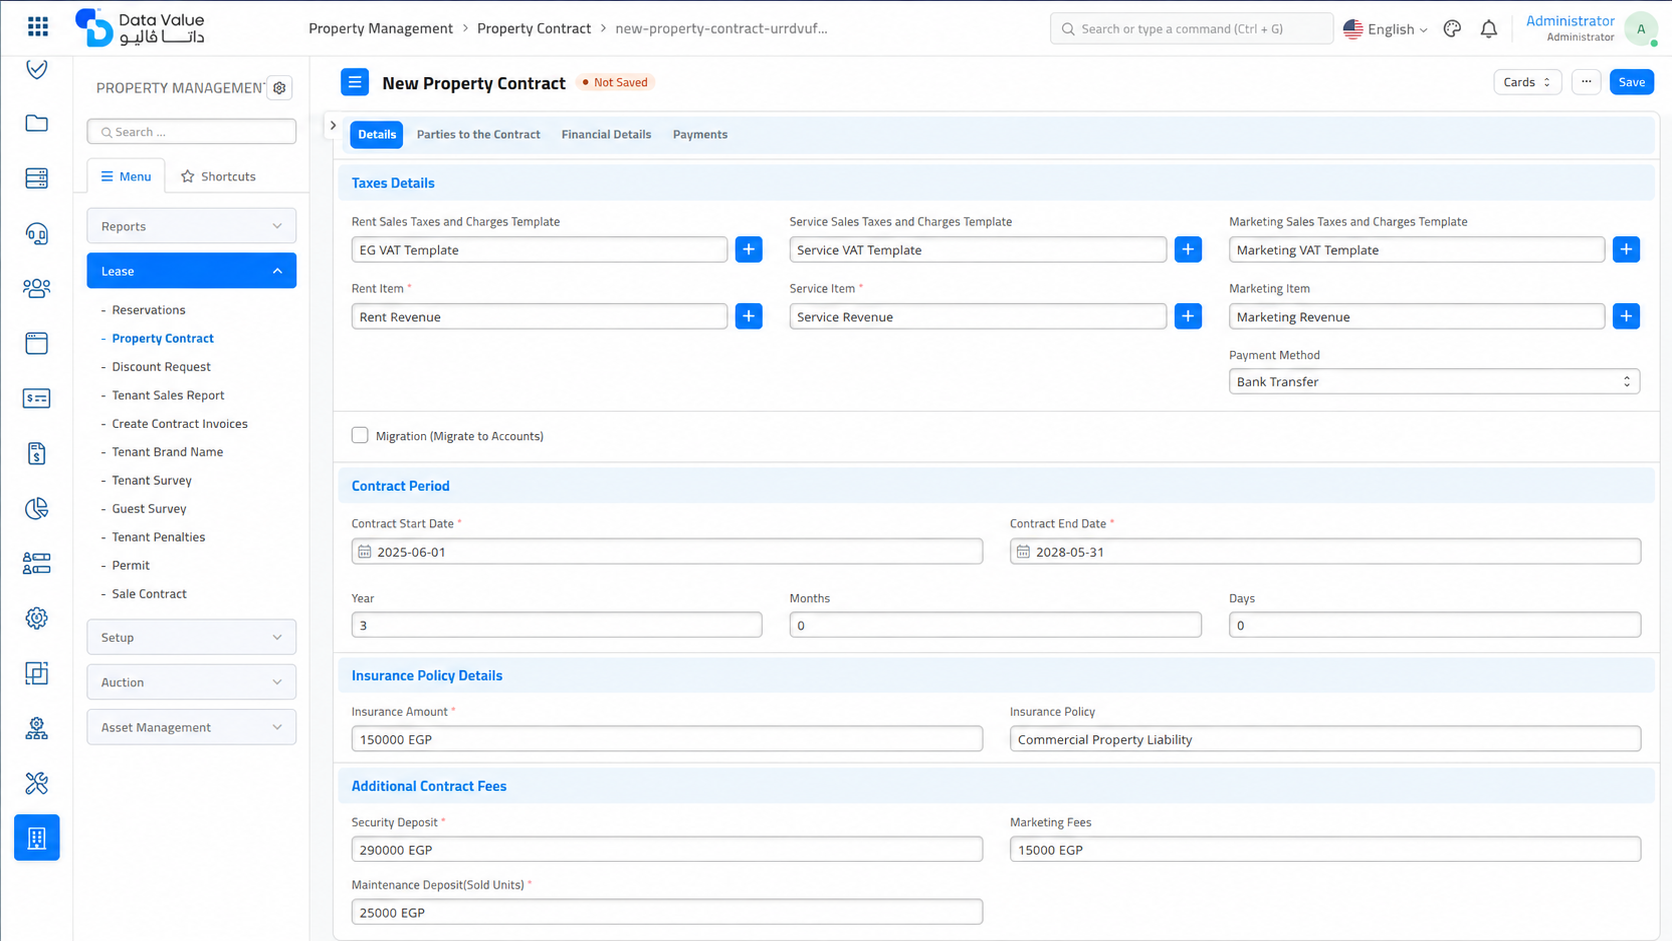The width and height of the screenshot is (1672, 941).
Task: Collapse the Lease menu section
Action: (192, 271)
